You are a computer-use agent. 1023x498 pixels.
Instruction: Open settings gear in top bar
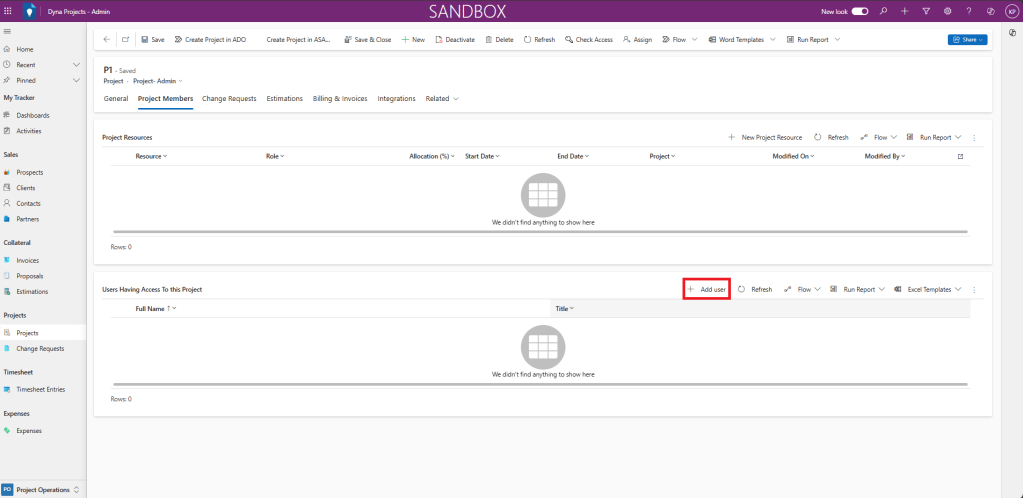pyautogui.click(x=947, y=11)
